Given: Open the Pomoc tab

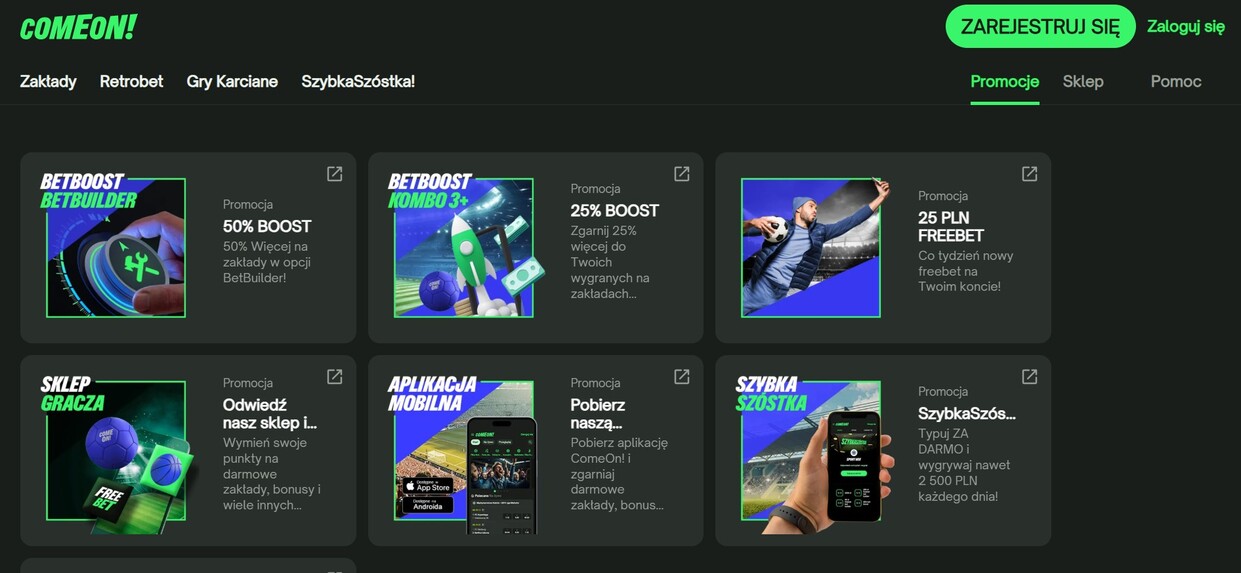Looking at the screenshot, I should 1176,82.
